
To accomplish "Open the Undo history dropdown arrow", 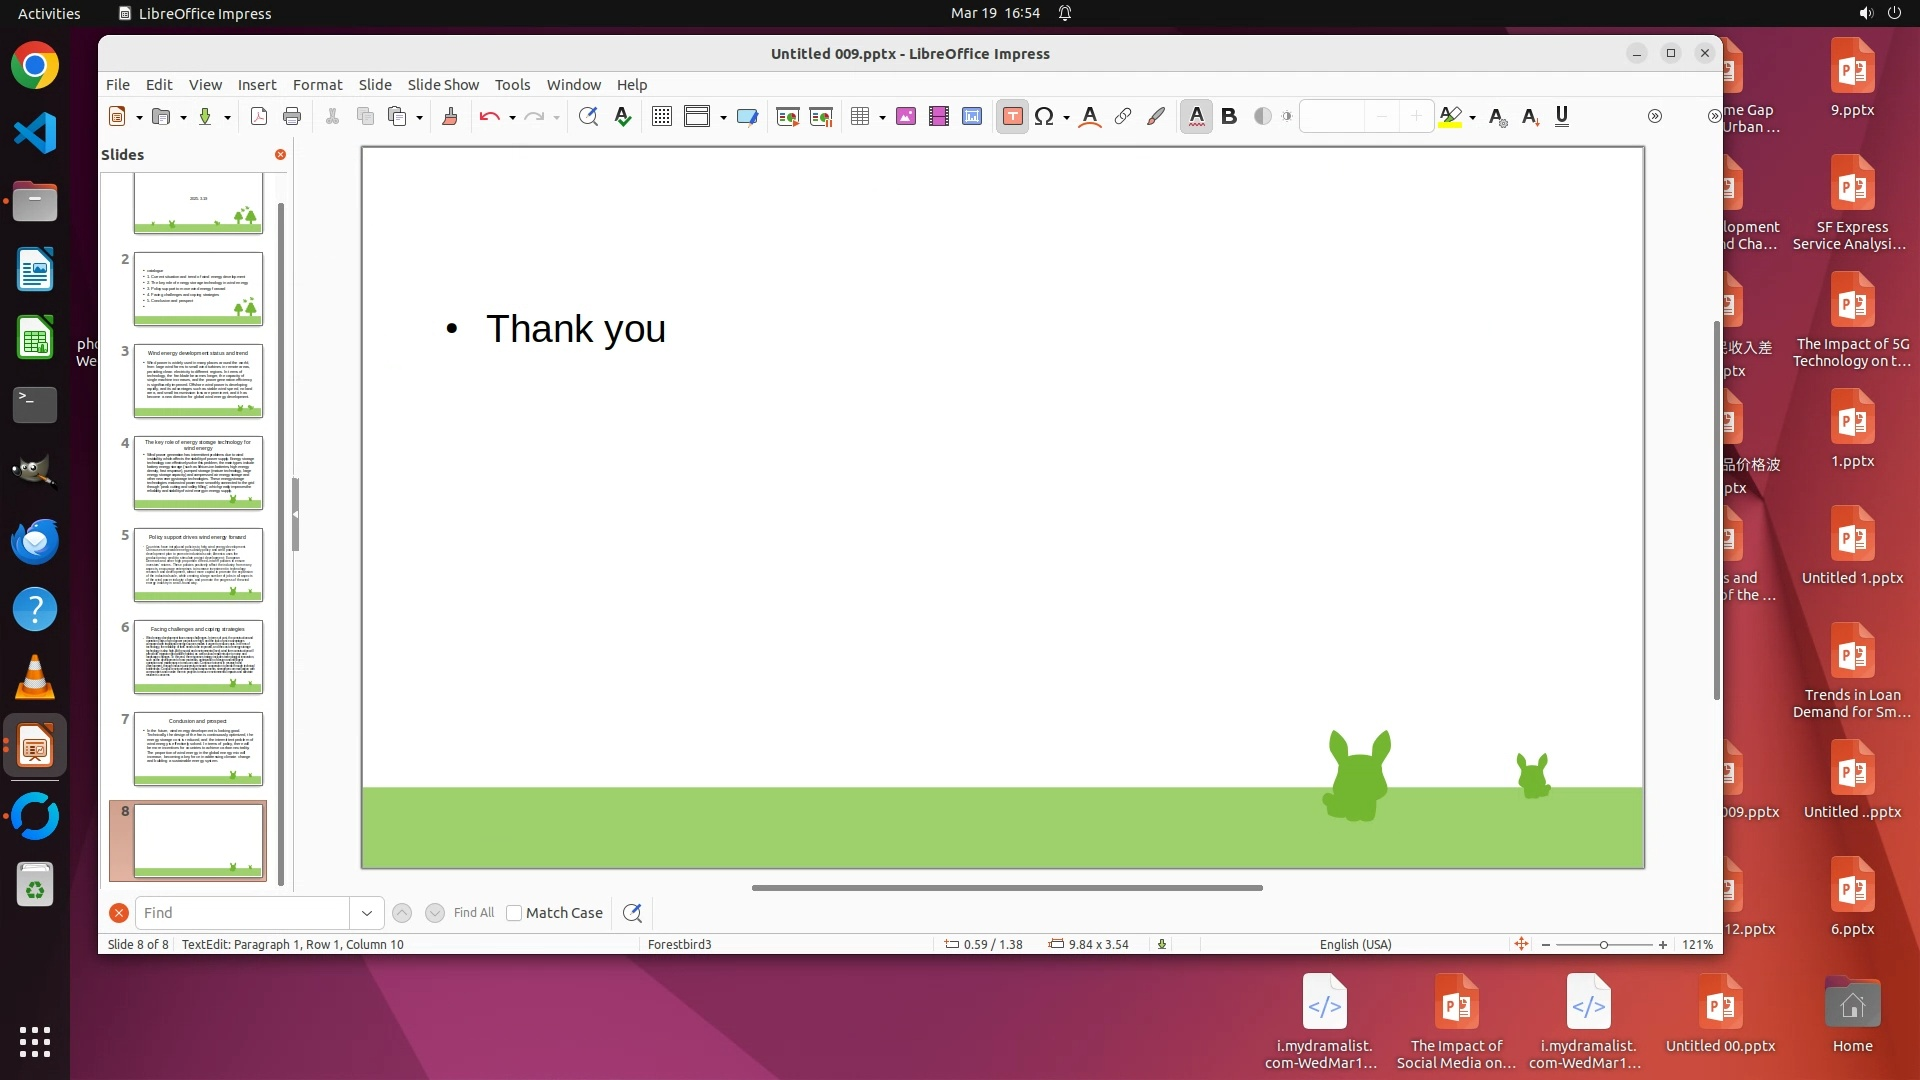I will (x=512, y=118).
